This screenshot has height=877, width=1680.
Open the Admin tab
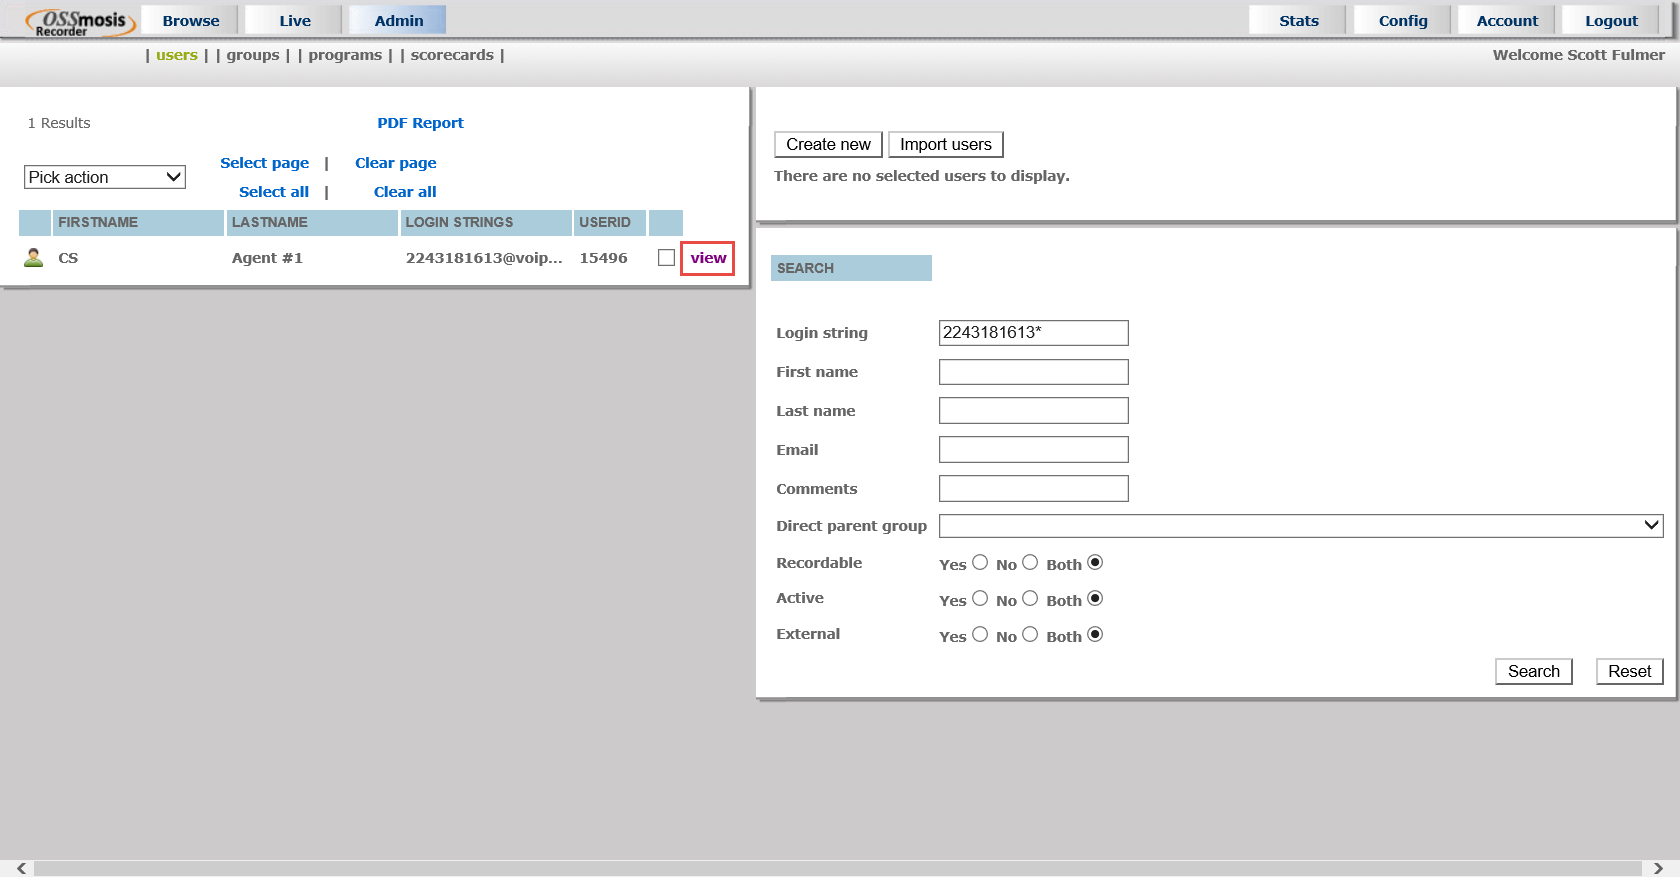(398, 21)
